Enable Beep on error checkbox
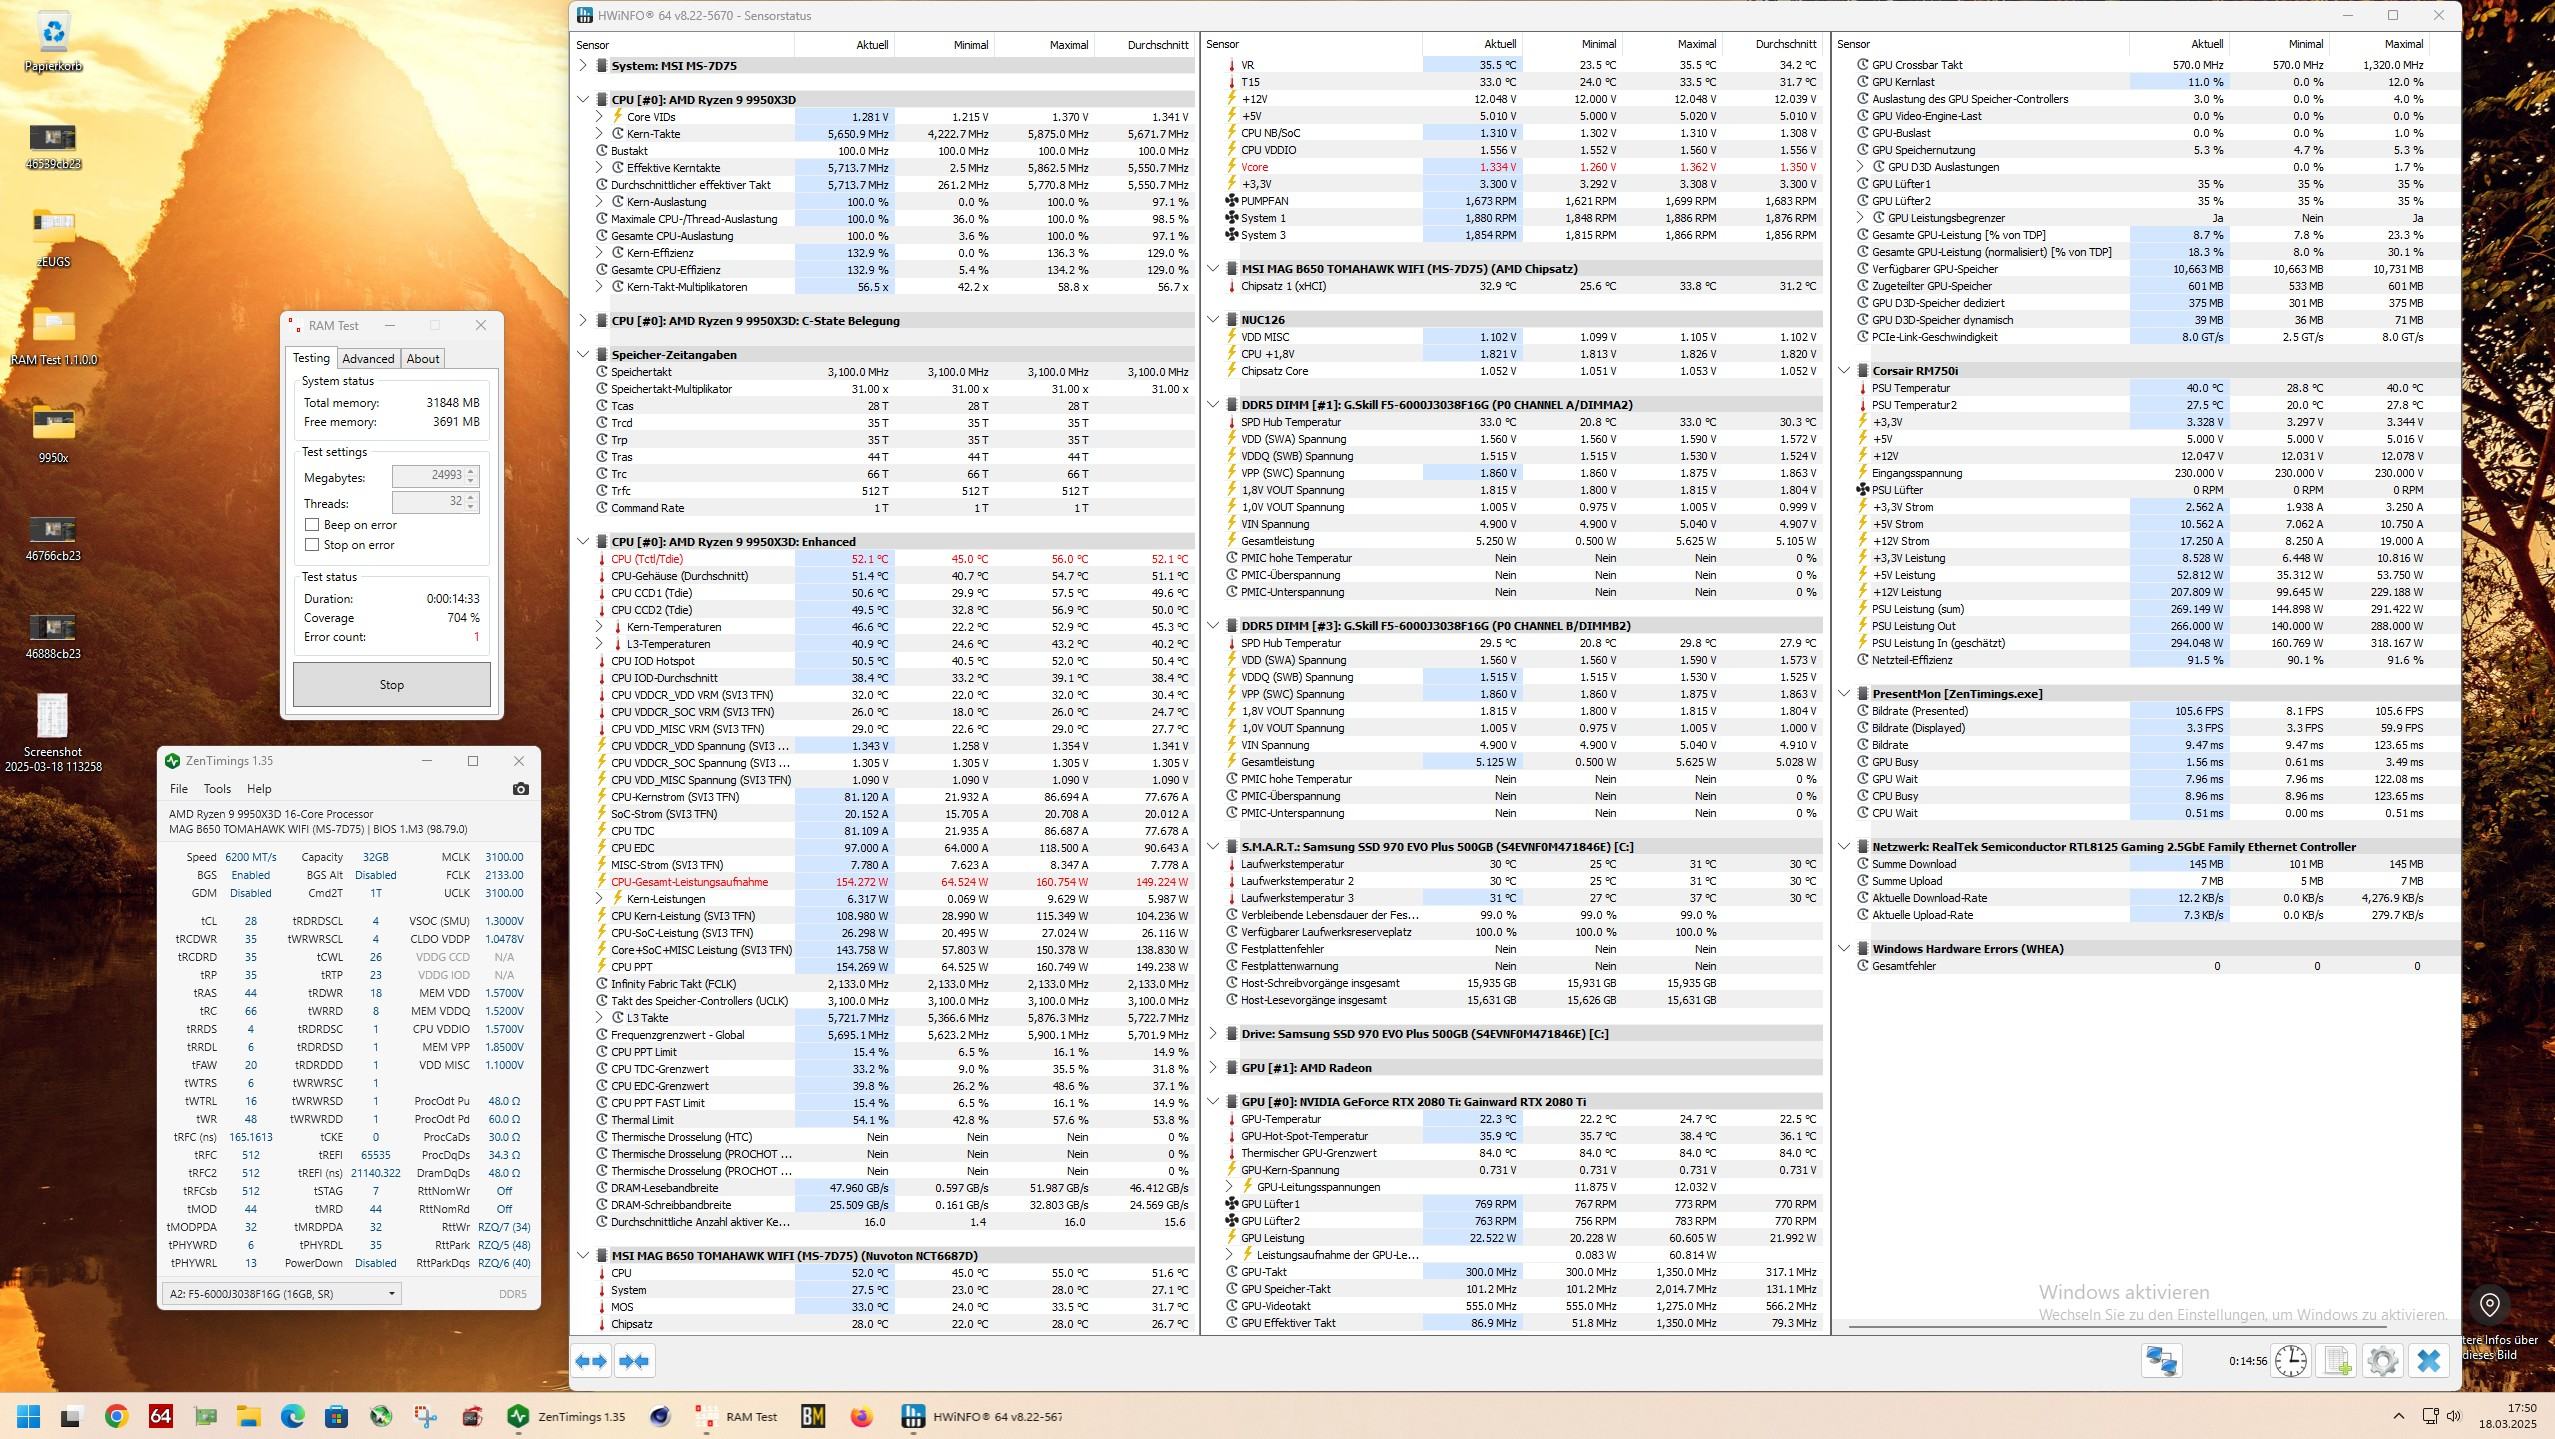The height and width of the screenshot is (1439, 2555). (312, 525)
